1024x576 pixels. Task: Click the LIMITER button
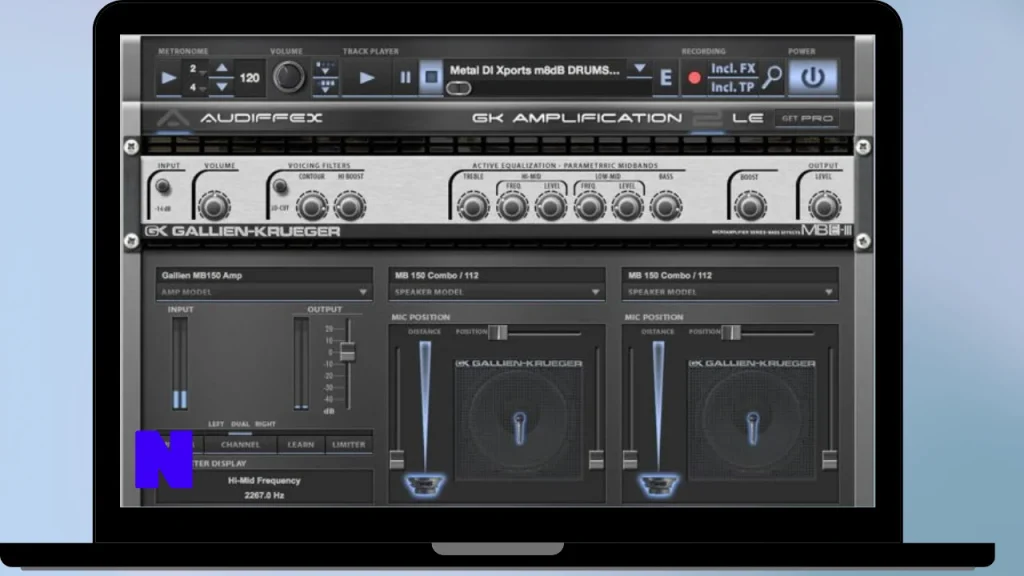(x=349, y=445)
